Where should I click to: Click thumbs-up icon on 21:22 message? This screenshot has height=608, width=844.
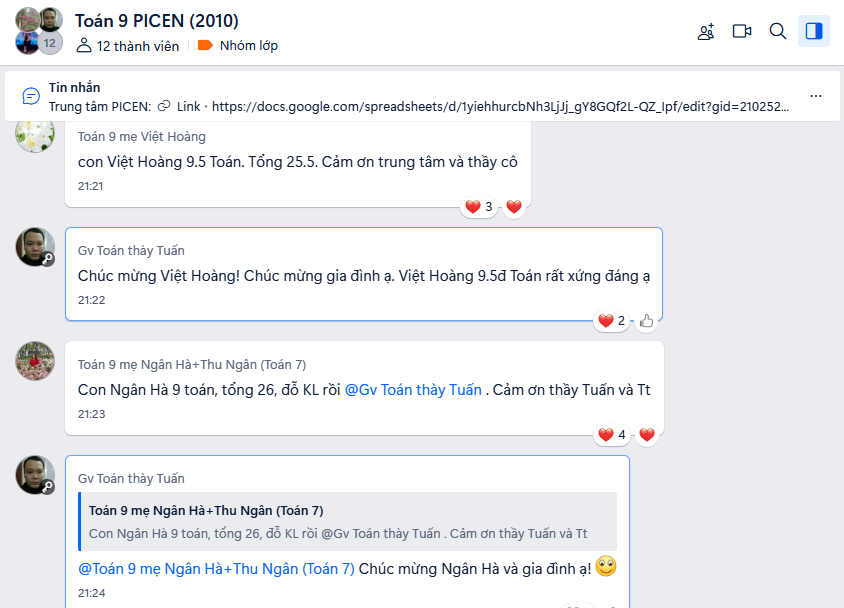click(646, 321)
